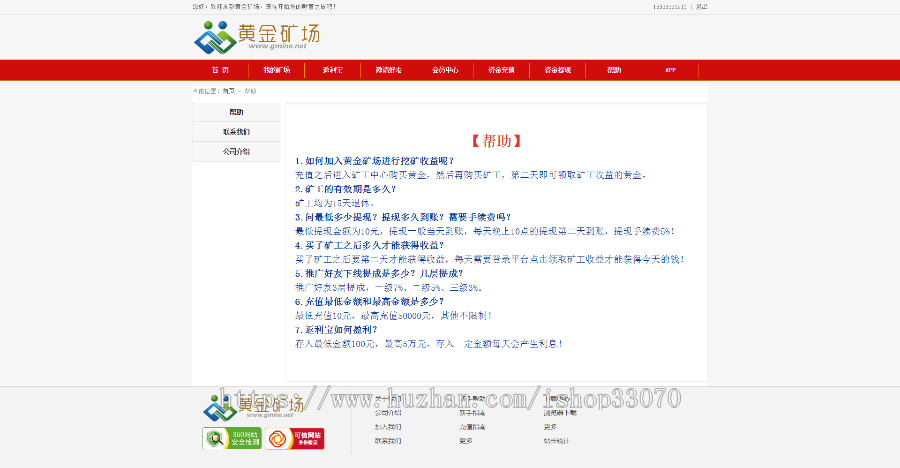The height and width of the screenshot is (468, 900).
Task: Open 会员中心 in the navigation bar
Action: (x=445, y=70)
